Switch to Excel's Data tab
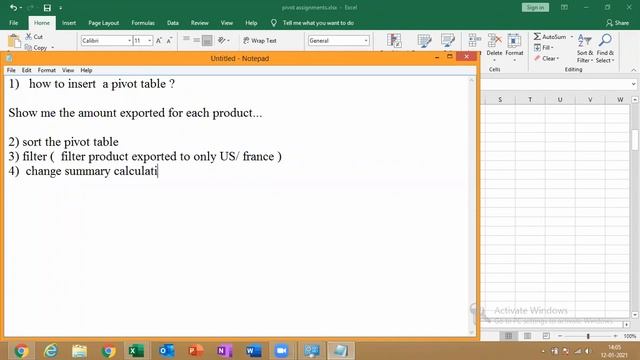 coord(173,23)
